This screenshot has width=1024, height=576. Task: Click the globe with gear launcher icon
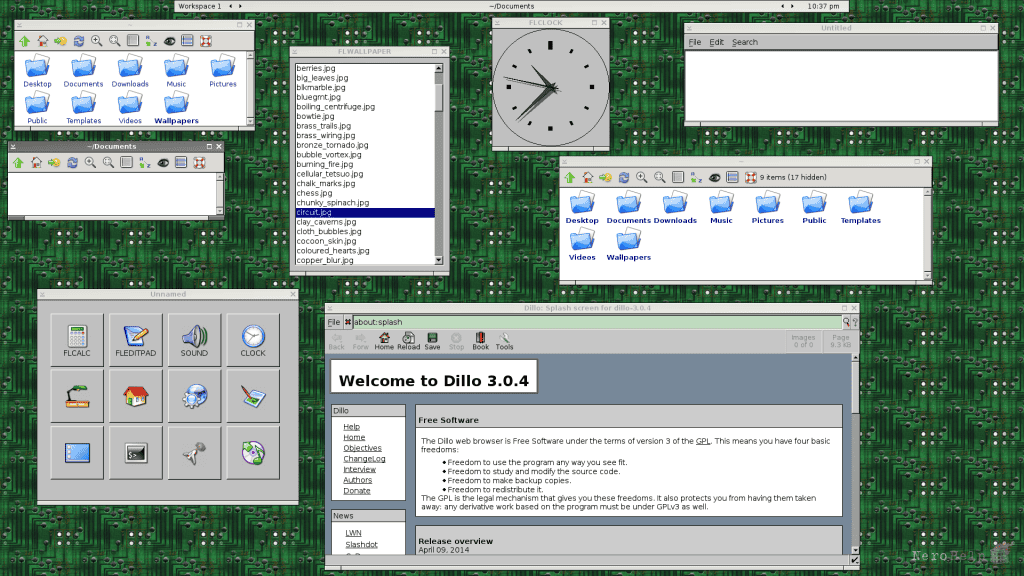(x=195, y=396)
